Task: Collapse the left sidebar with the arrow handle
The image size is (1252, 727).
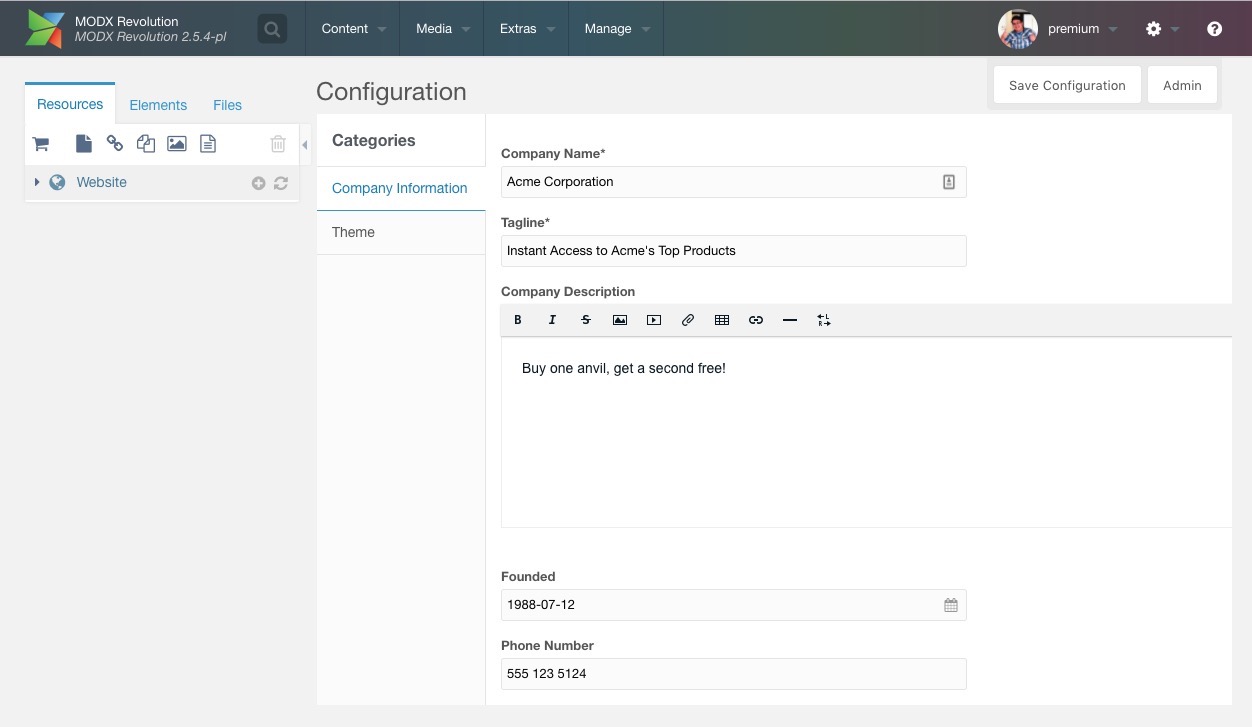Action: click(305, 145)
